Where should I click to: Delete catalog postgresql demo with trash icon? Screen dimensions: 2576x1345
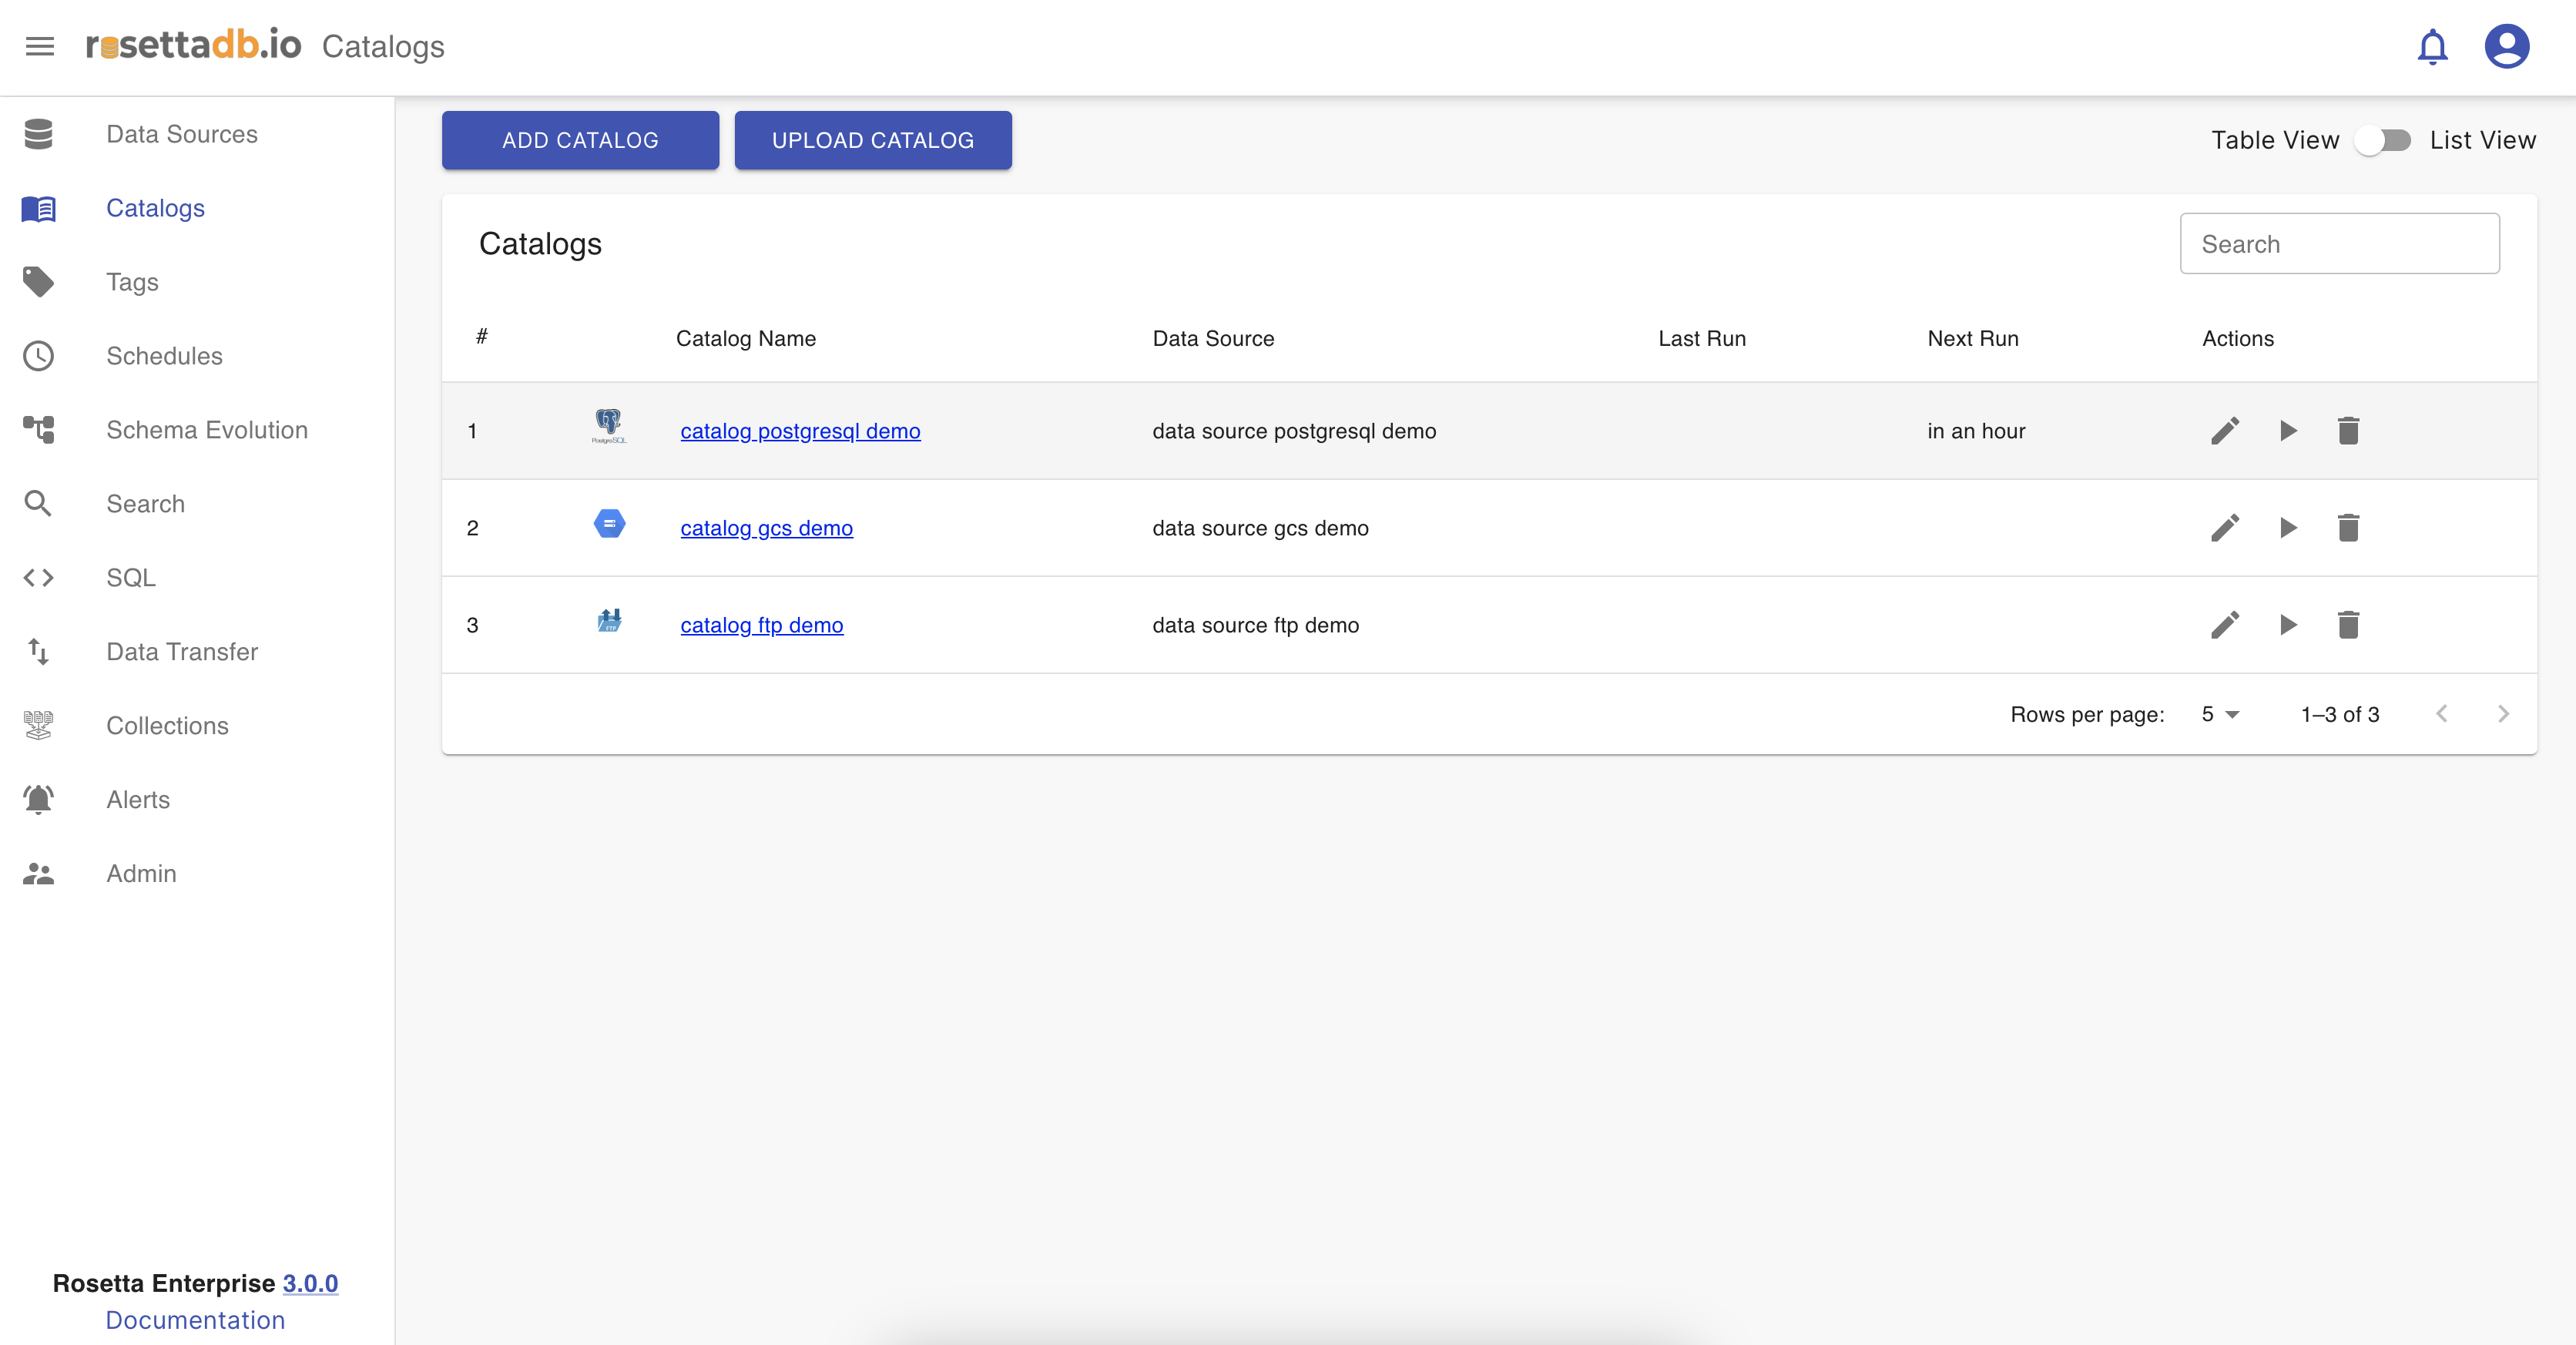(x=2348, y=431)
